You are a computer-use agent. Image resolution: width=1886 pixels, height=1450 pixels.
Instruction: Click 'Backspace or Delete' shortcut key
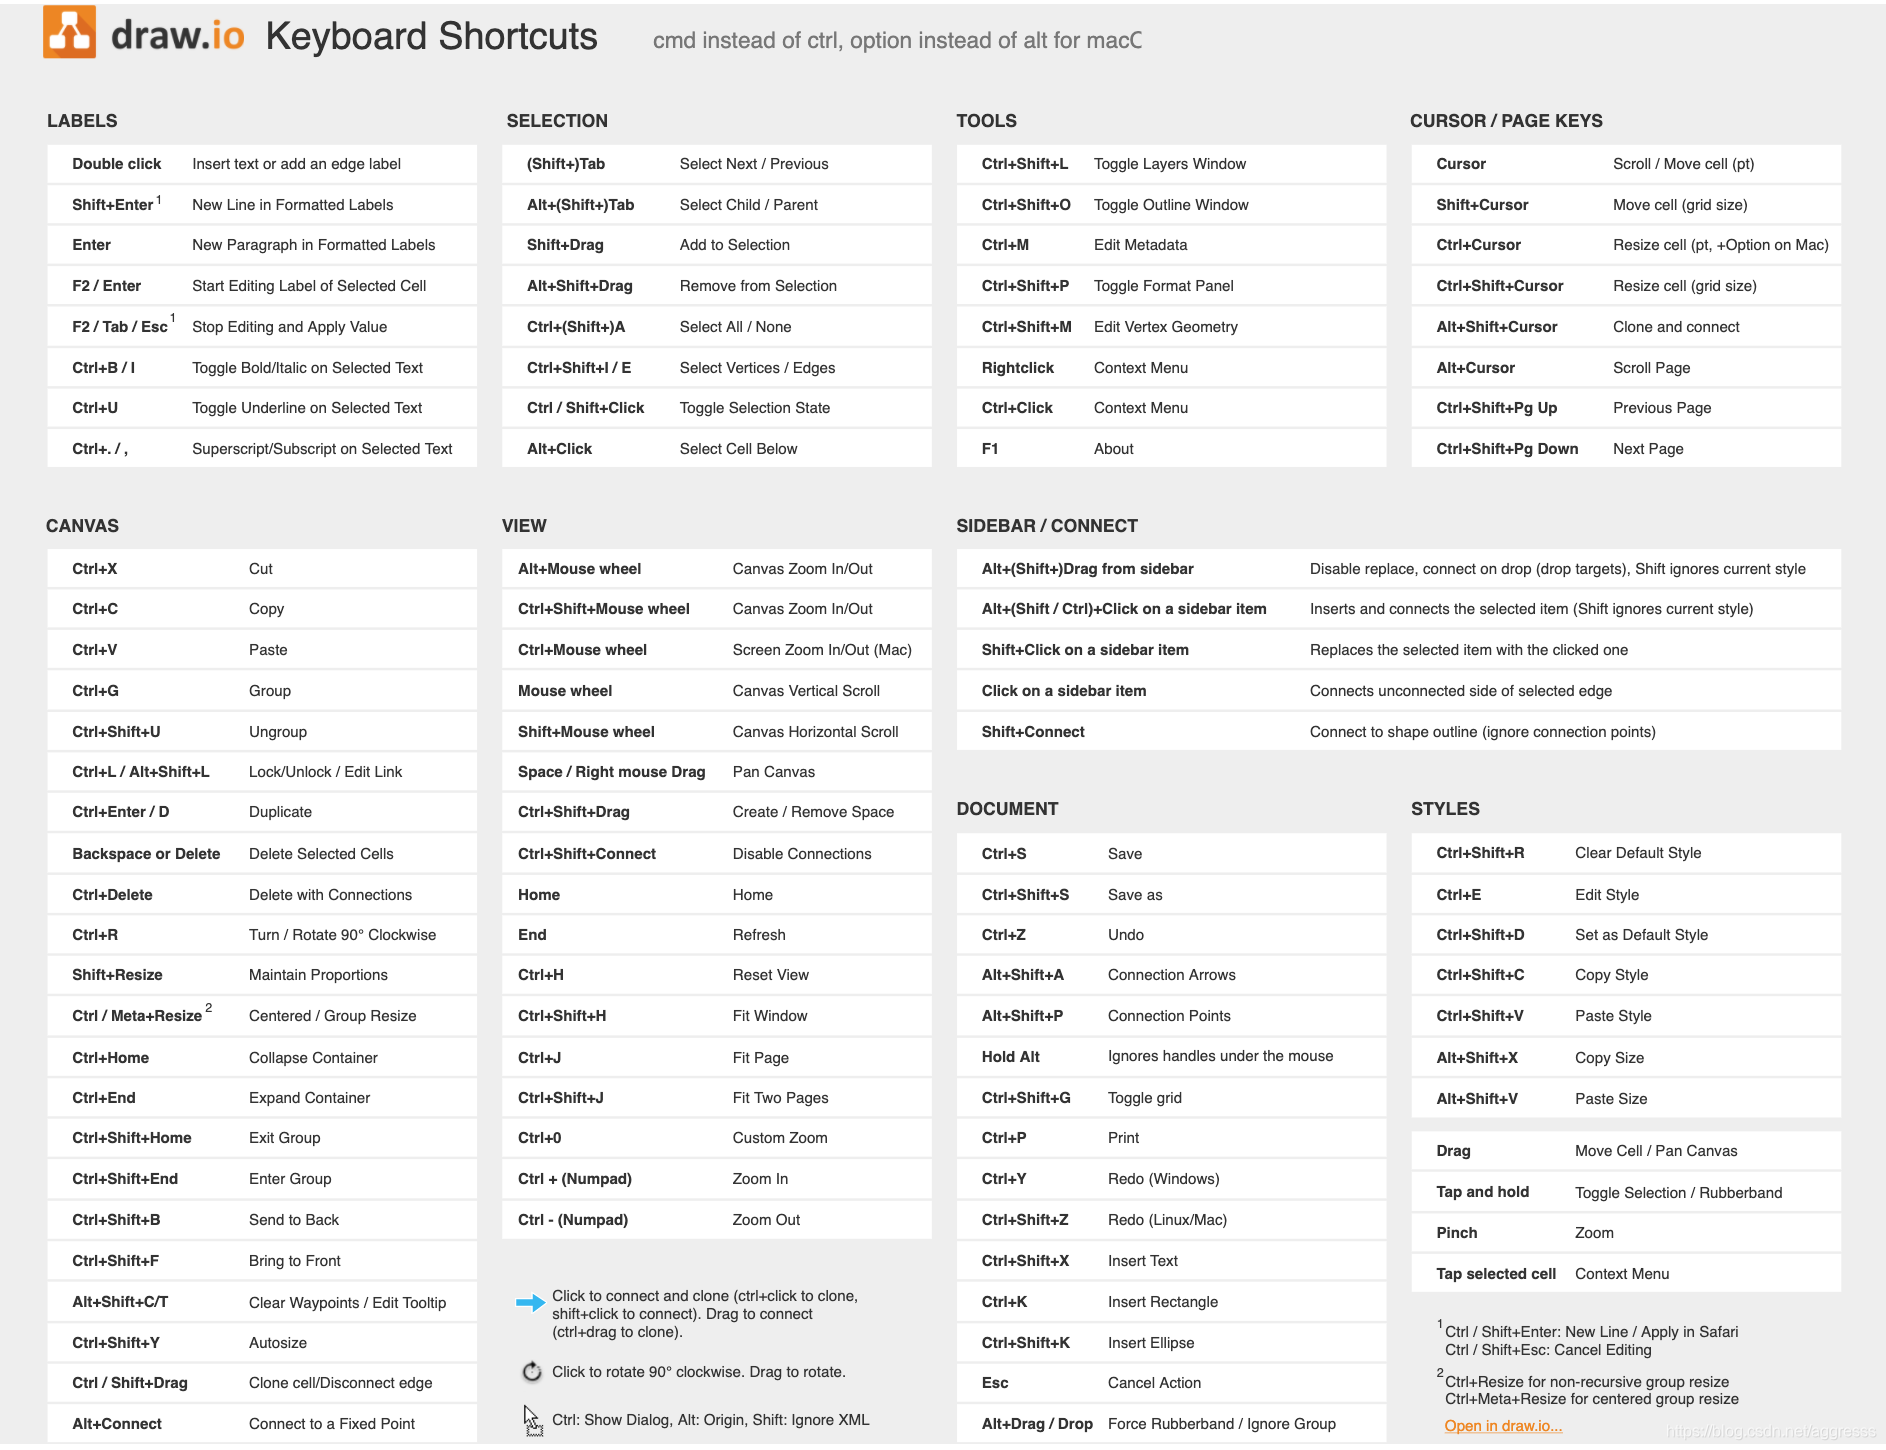coord(146,854)
